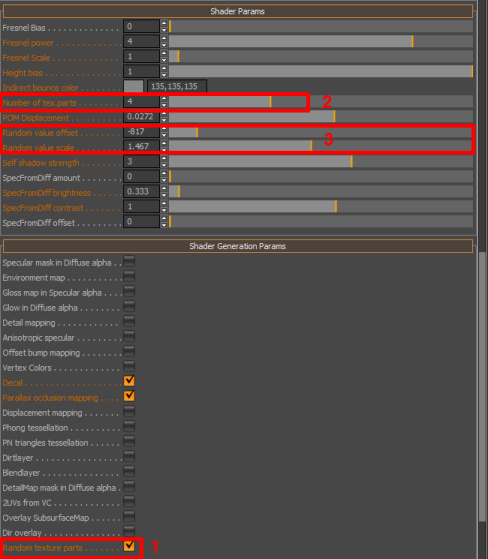
Task: Uncheck the Decal checkbox
Action: tap(129, 381)
